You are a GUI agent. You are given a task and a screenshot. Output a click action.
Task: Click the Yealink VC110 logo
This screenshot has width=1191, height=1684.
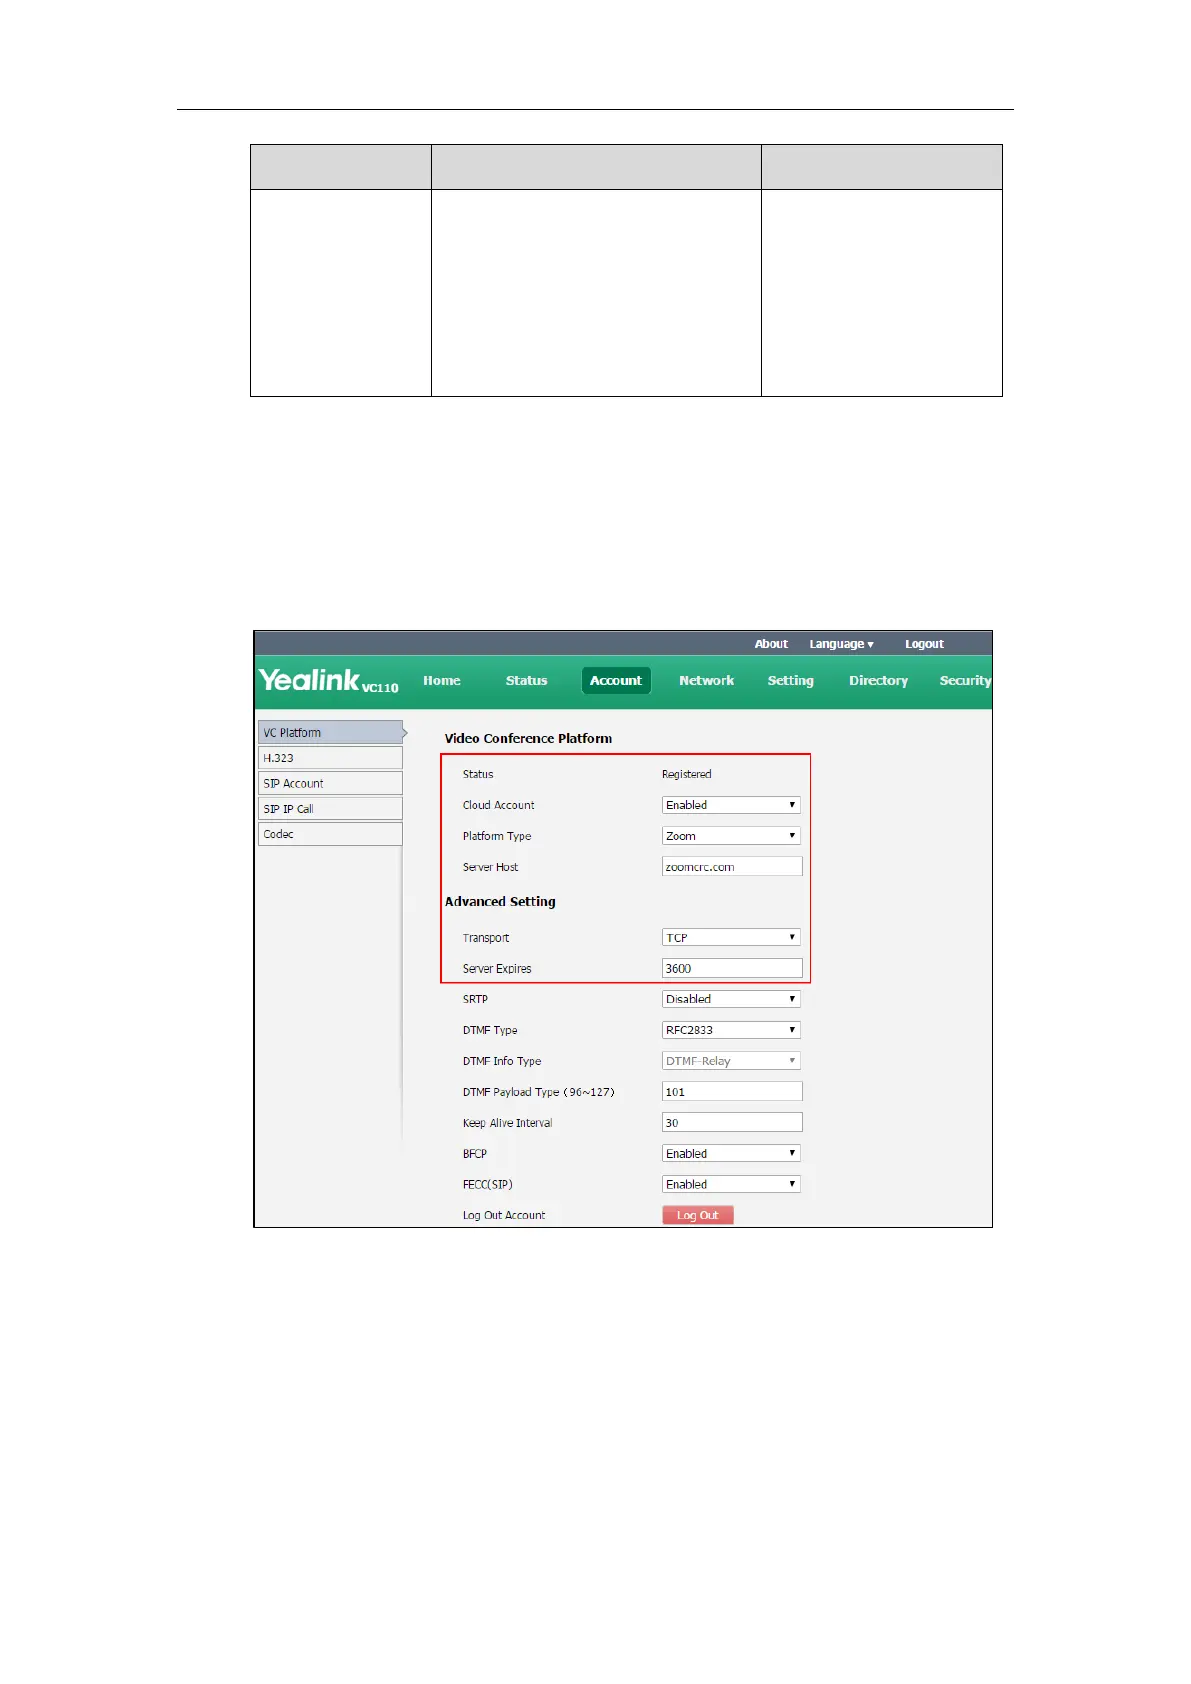point(328,681)
